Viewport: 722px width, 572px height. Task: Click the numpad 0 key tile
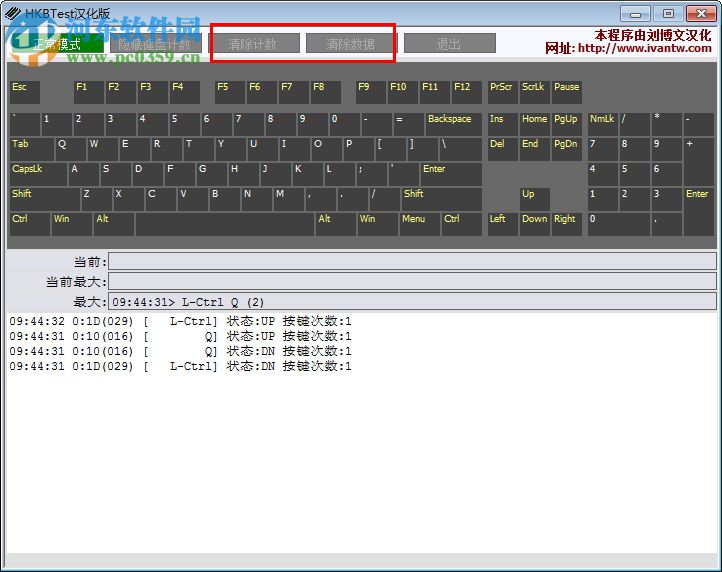(x=619, y=224)
